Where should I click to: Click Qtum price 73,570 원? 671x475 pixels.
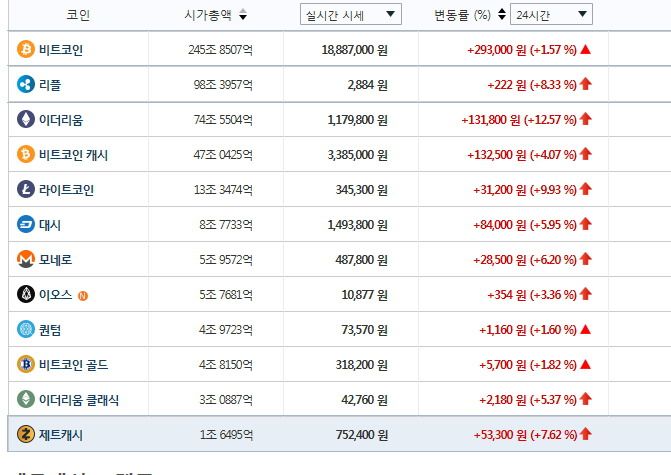pos(365,330)
